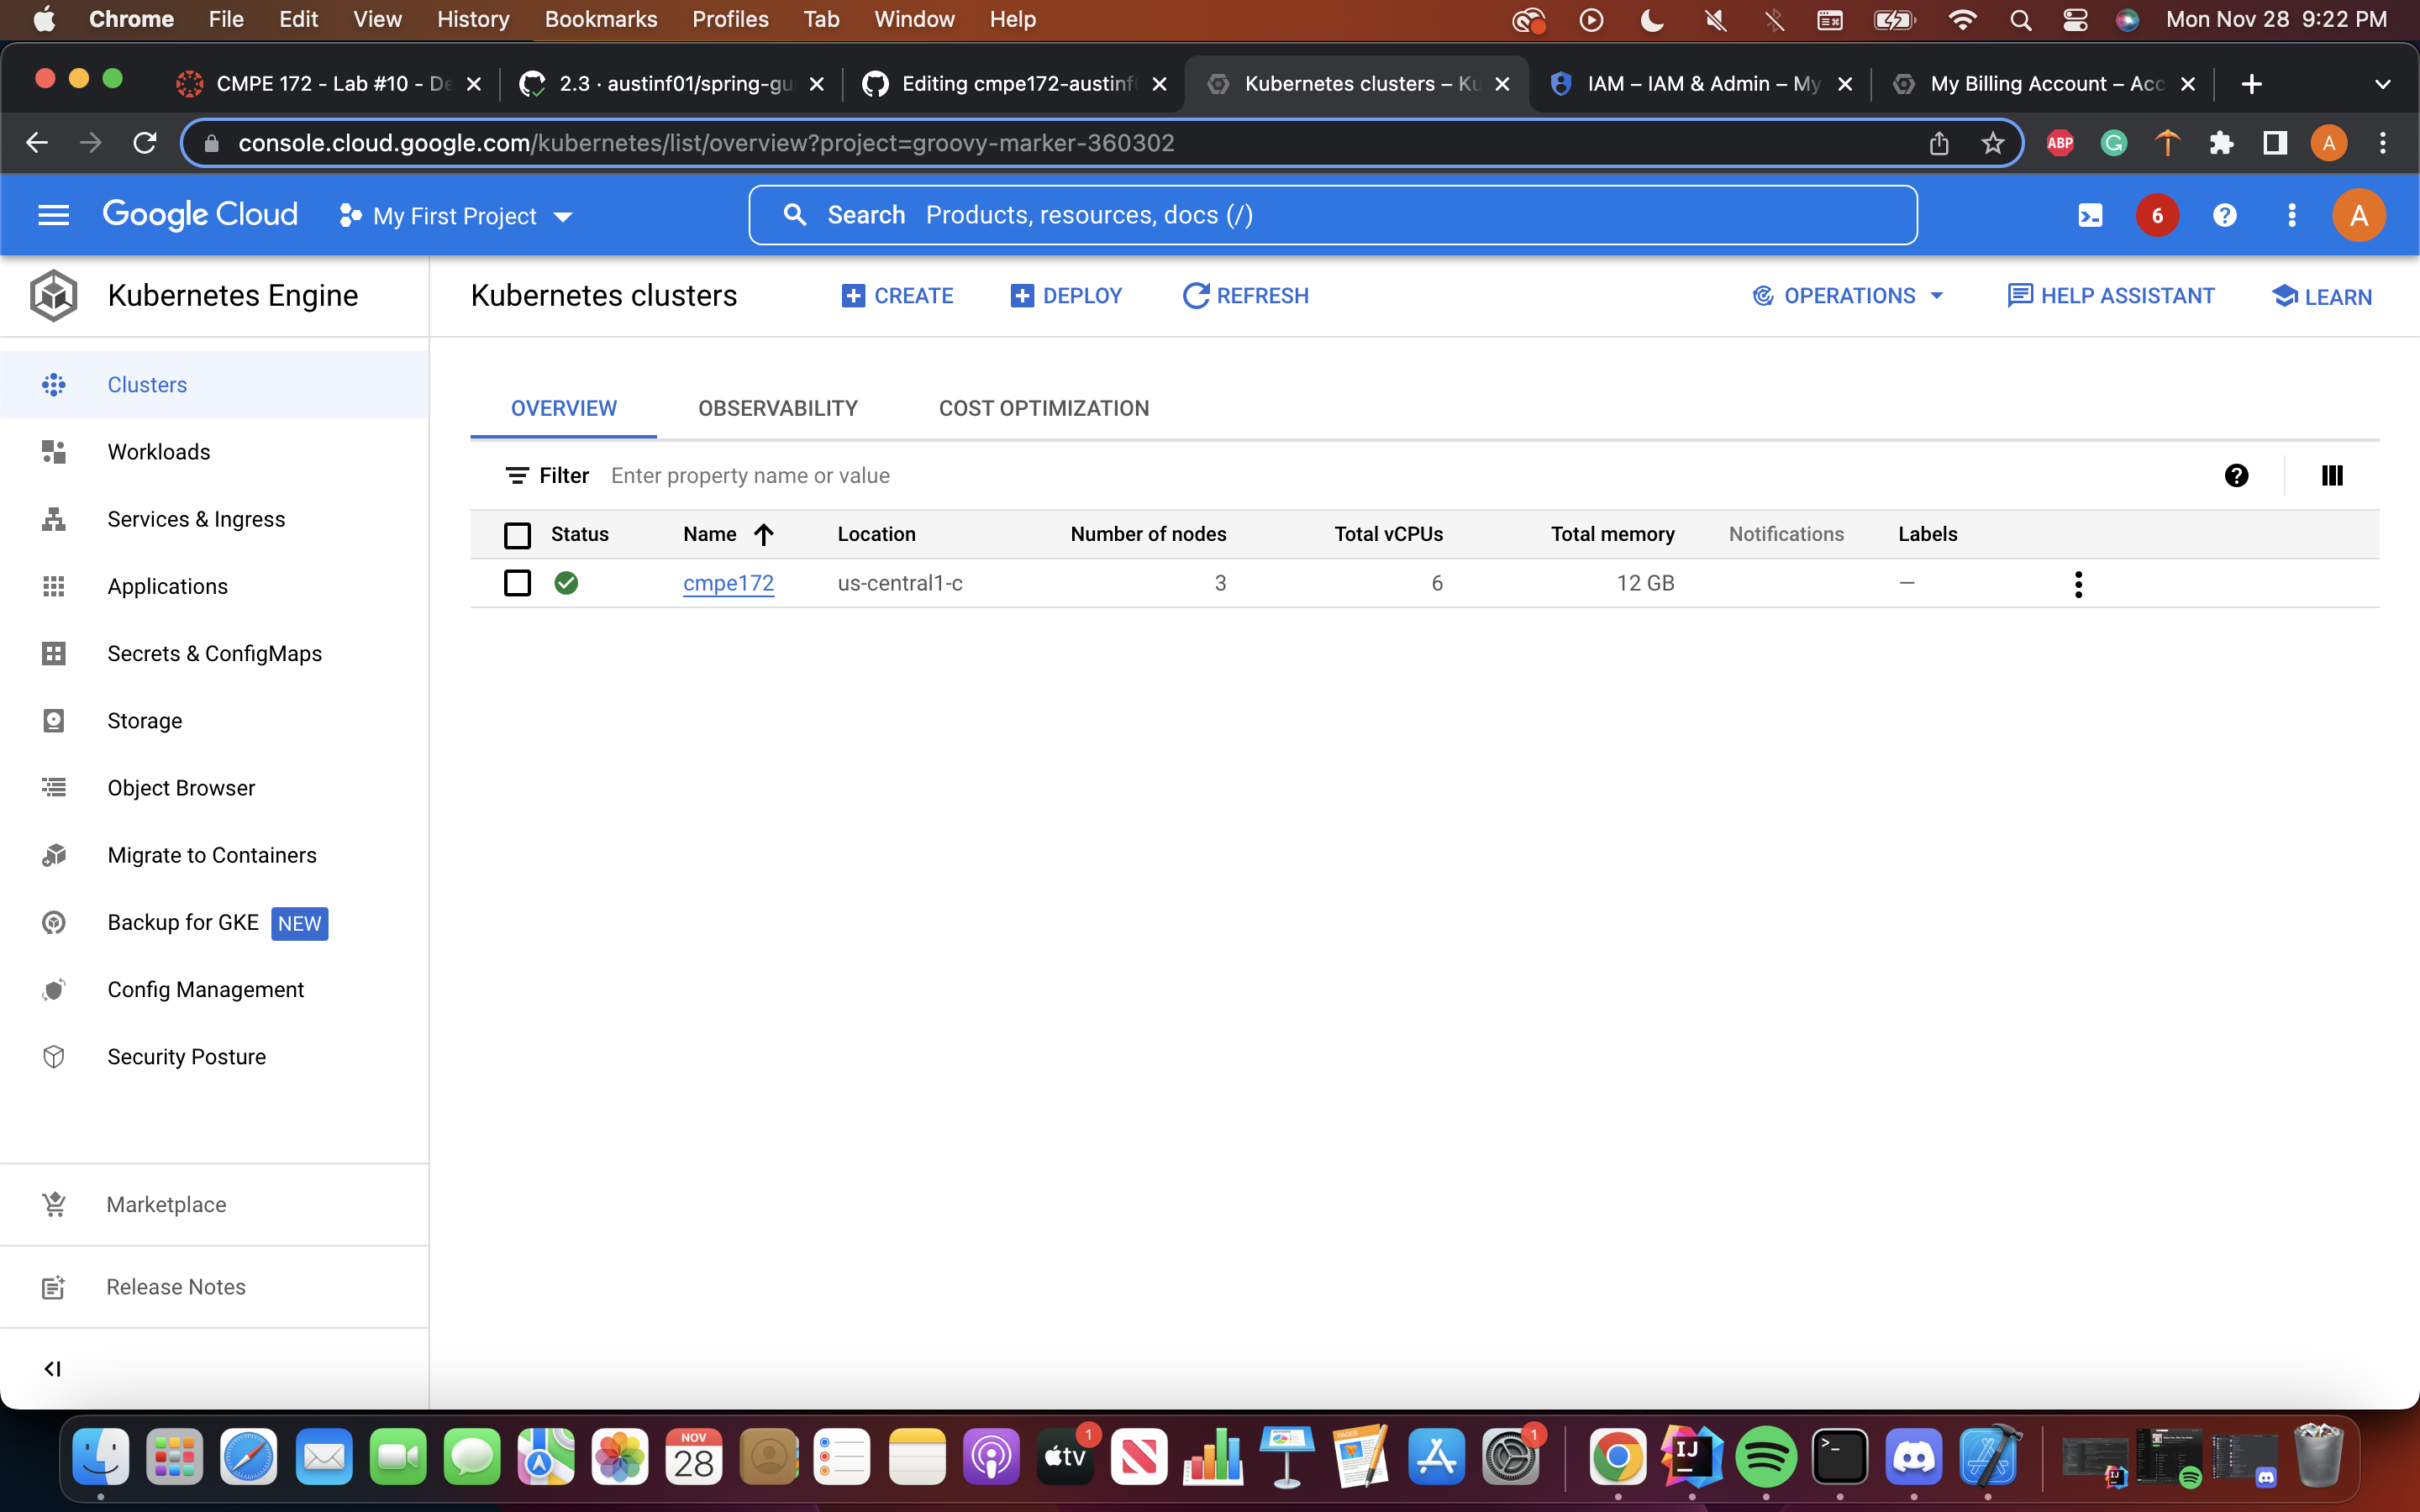Open the History menu in menu bar
Screen dimensions: 2420x1512
473,19
